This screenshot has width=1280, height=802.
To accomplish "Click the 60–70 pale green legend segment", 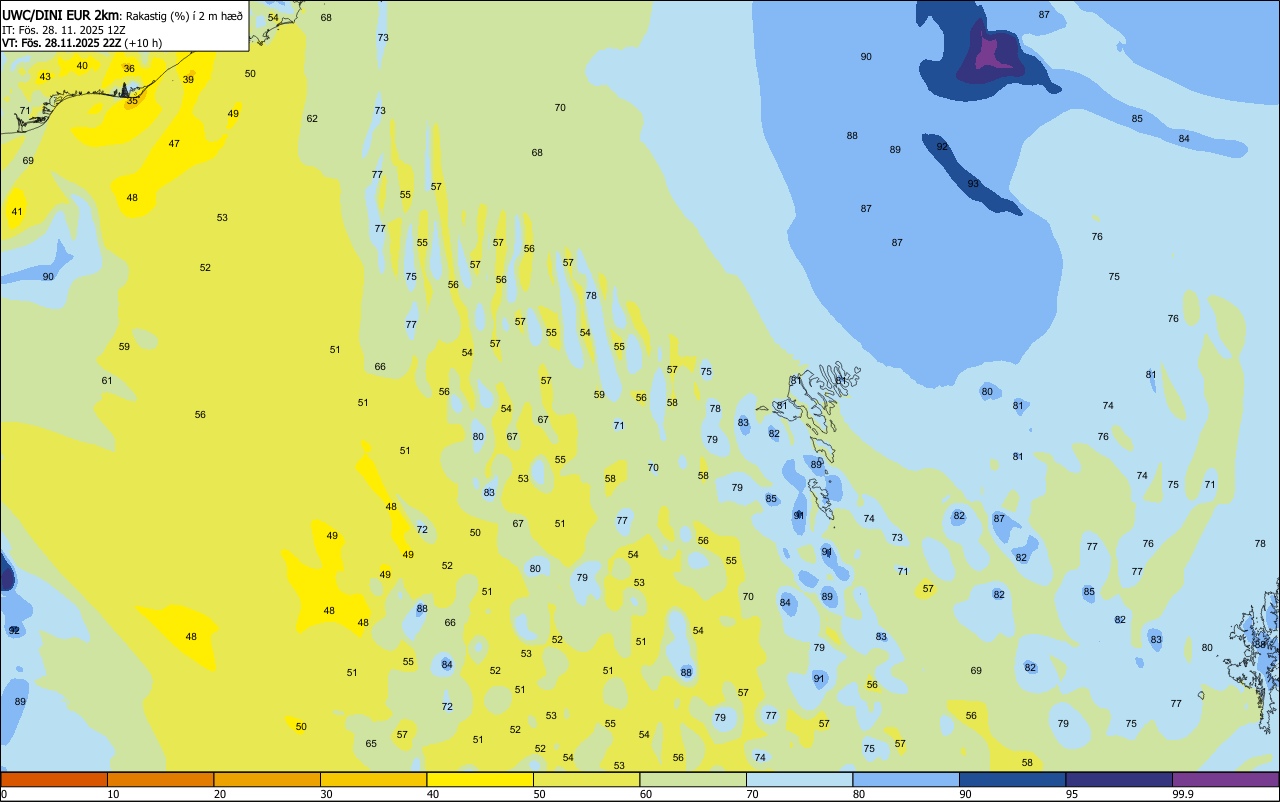I will 693,779.
